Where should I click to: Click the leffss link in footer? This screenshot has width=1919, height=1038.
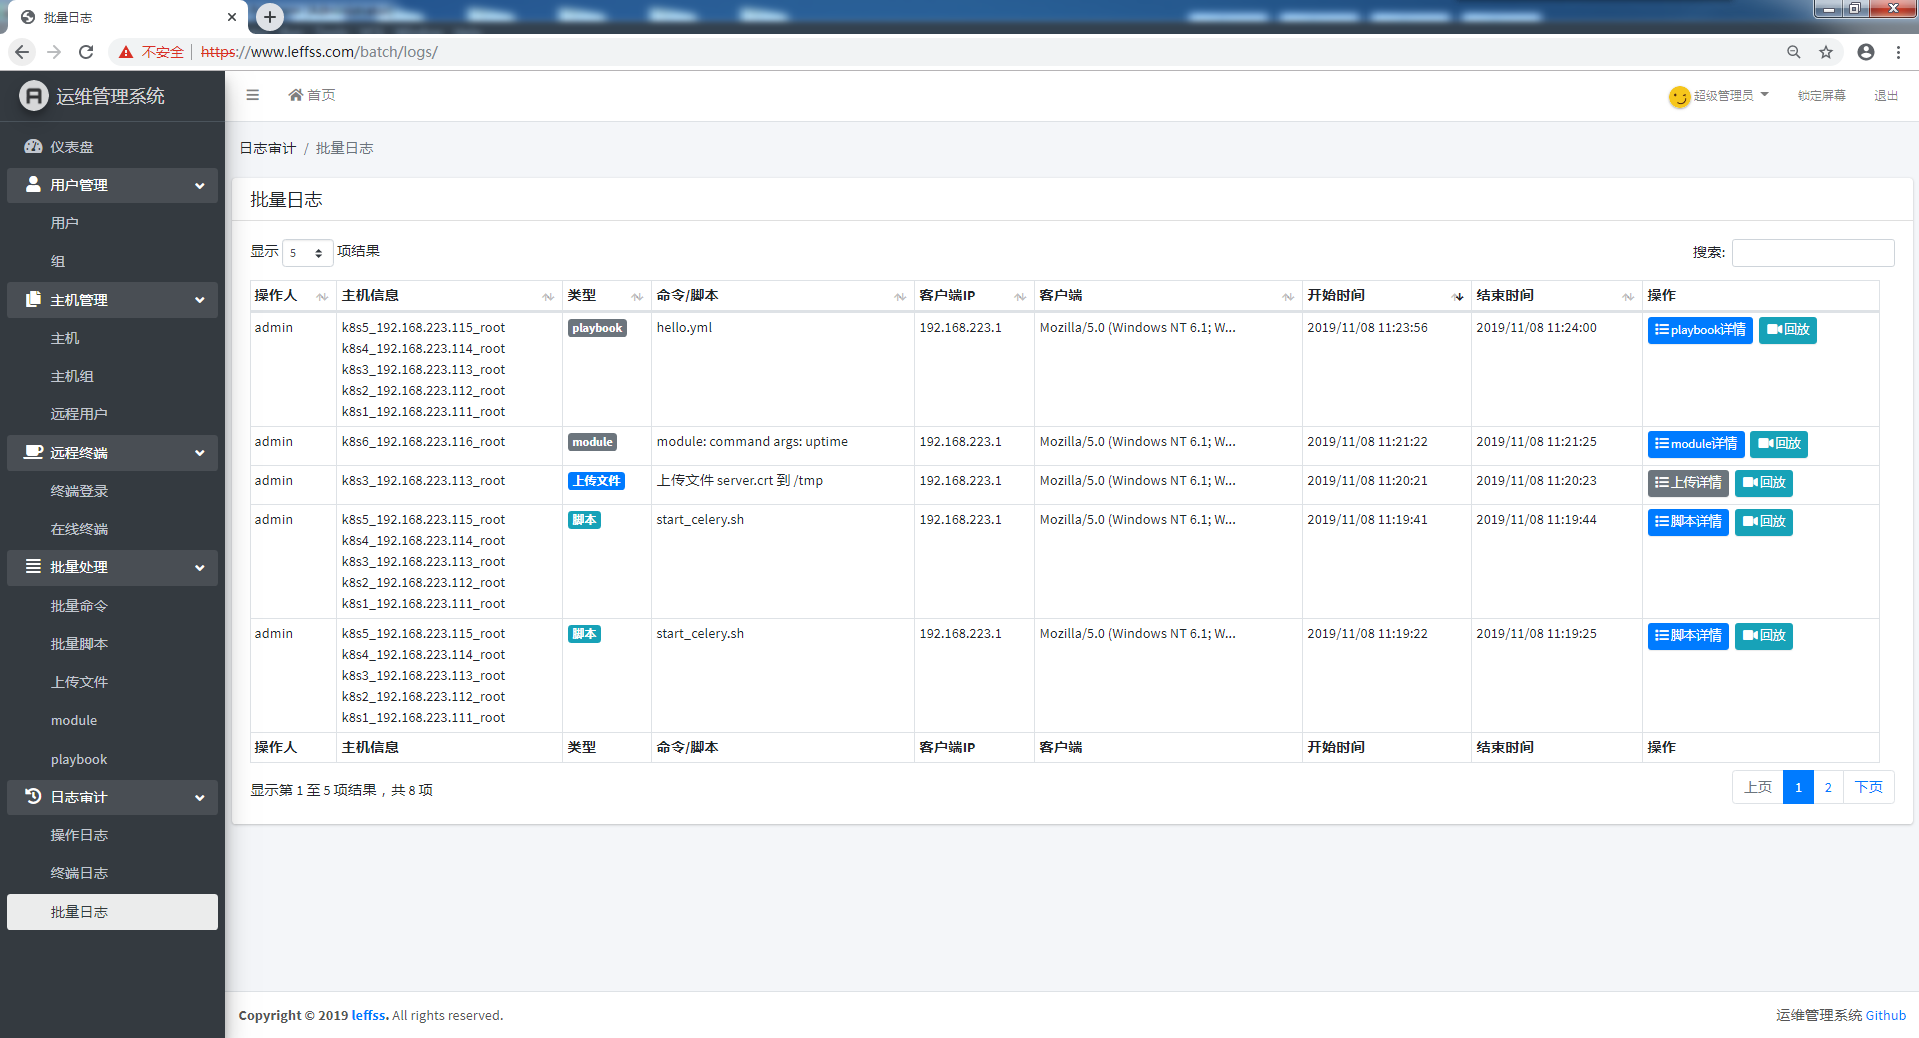[x=370, y=1015]
